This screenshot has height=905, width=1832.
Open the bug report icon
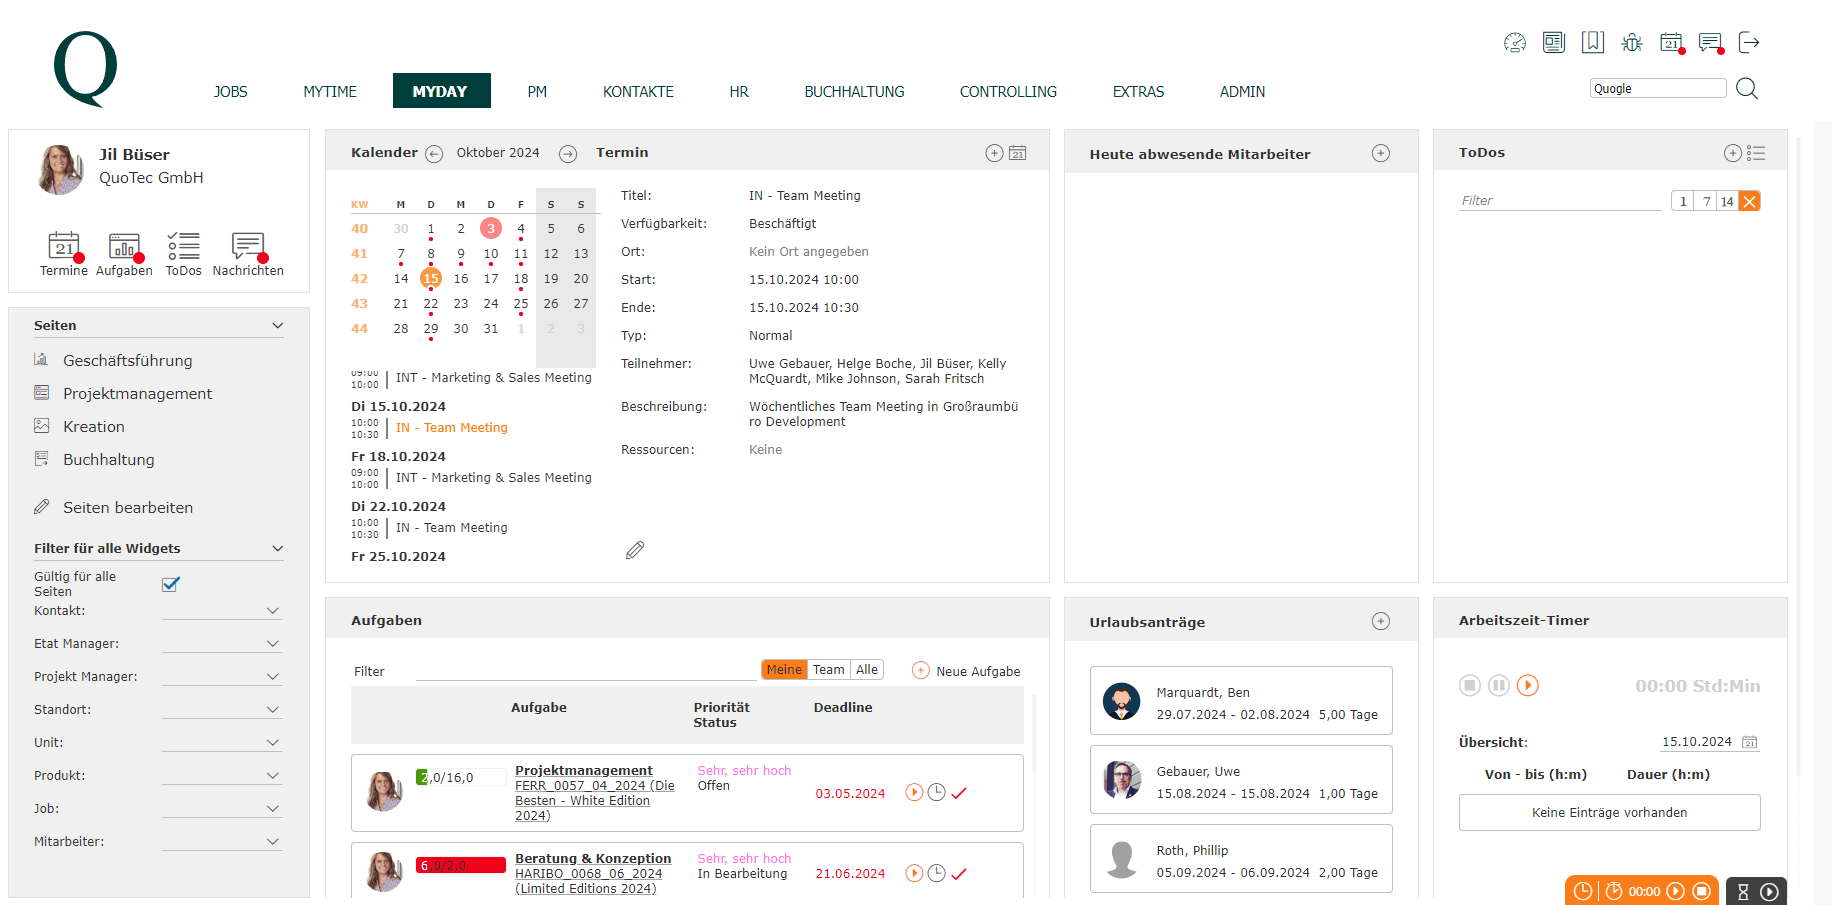pos(1632,42)
